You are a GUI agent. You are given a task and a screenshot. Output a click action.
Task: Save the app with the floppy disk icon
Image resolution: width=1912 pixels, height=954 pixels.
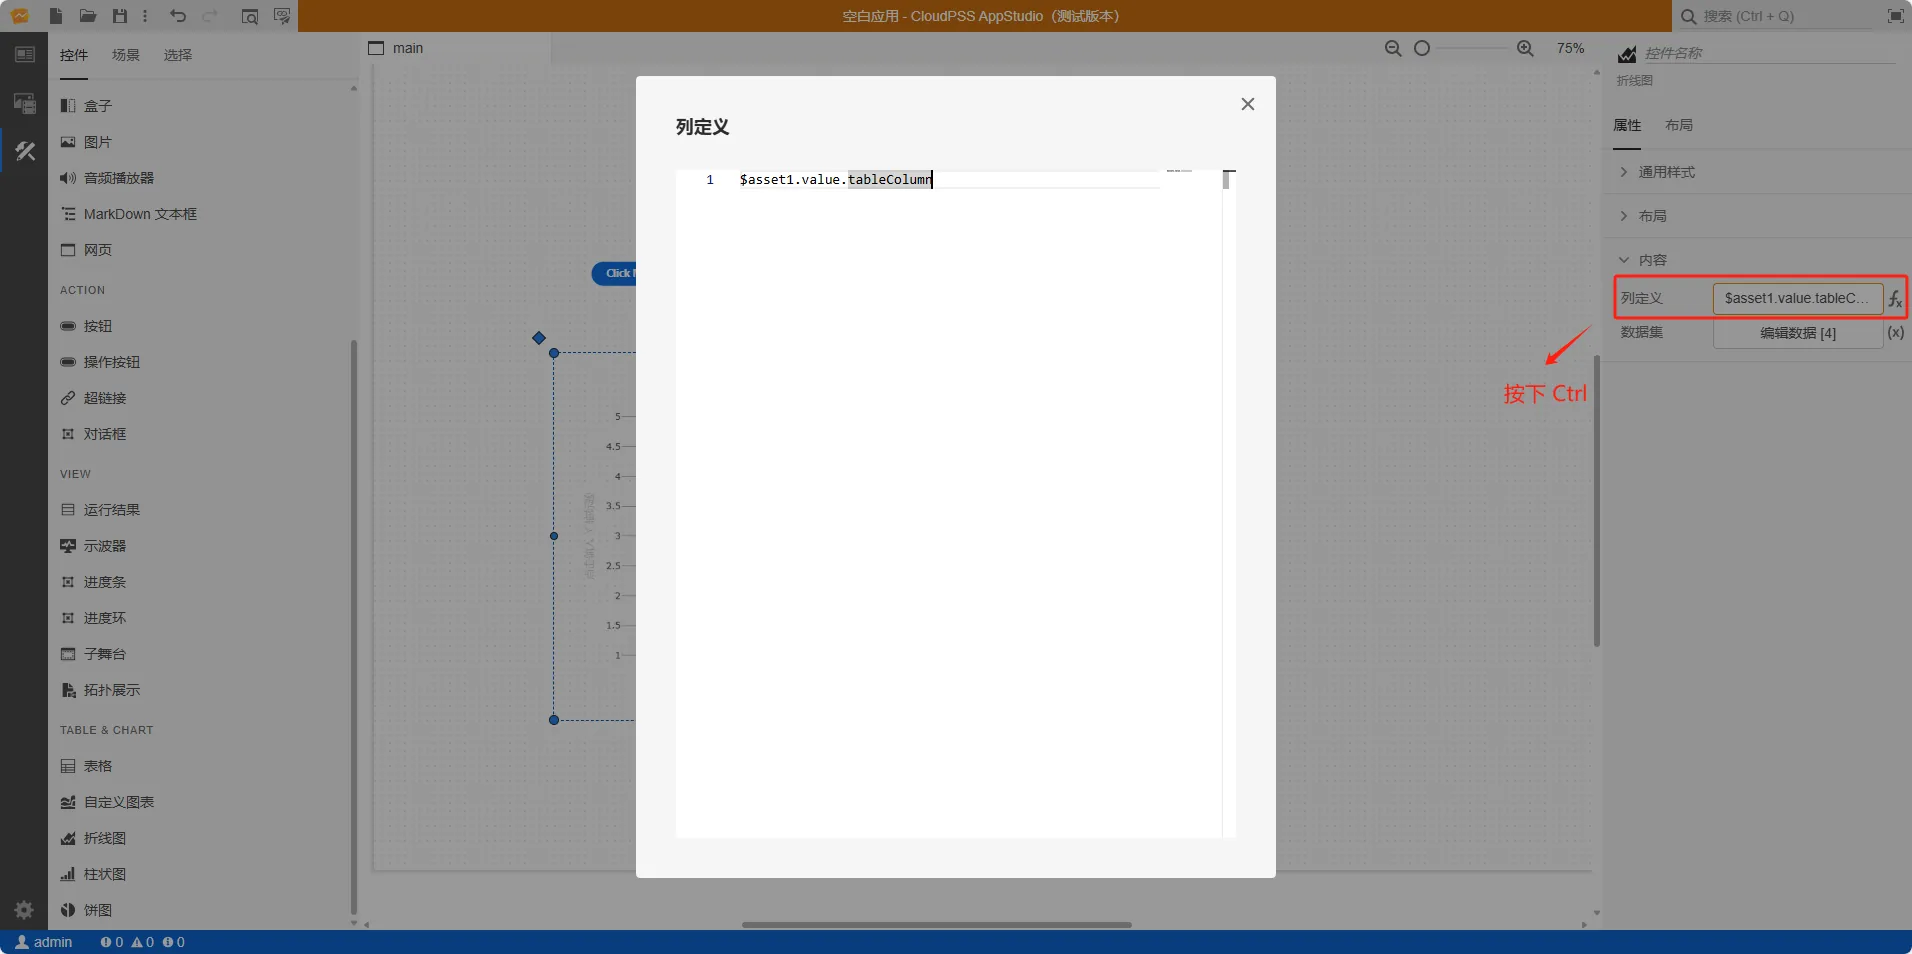point(120,16)
